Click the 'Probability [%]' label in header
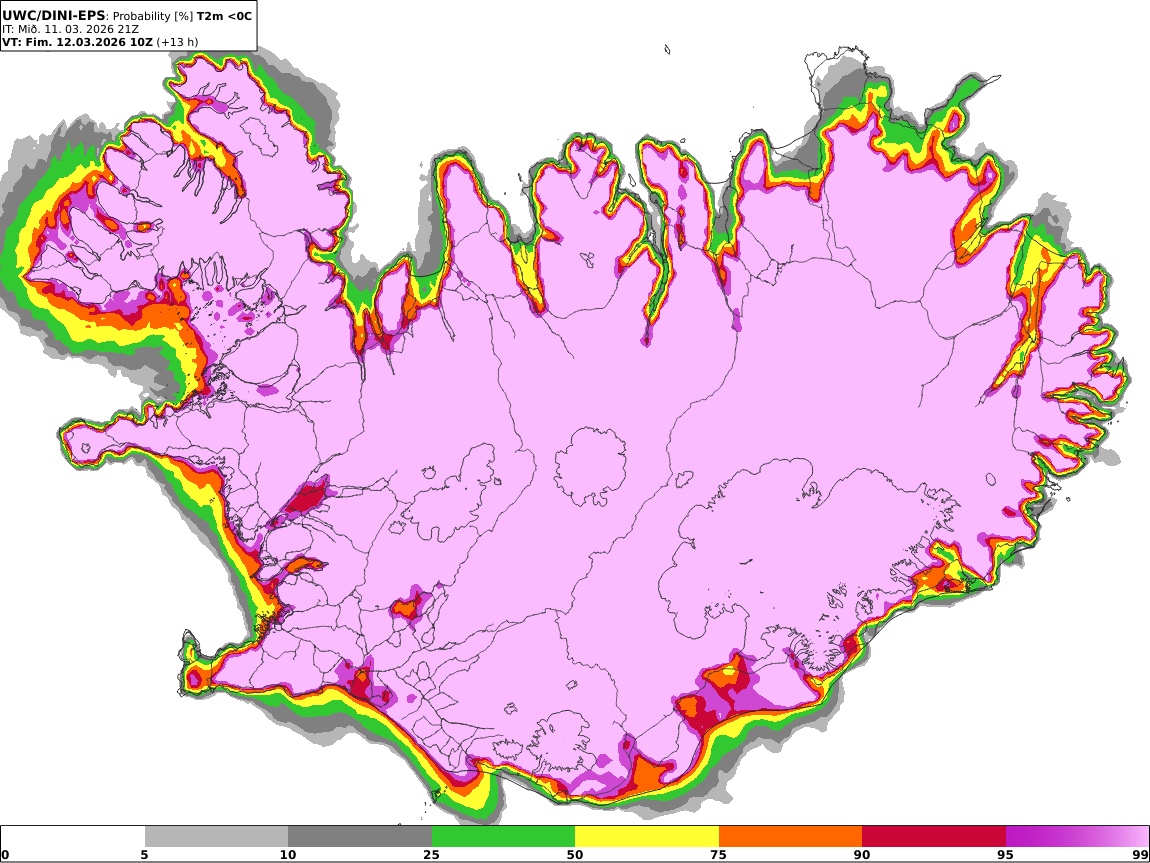1150x863 pixels. click(x=153, y=16)
